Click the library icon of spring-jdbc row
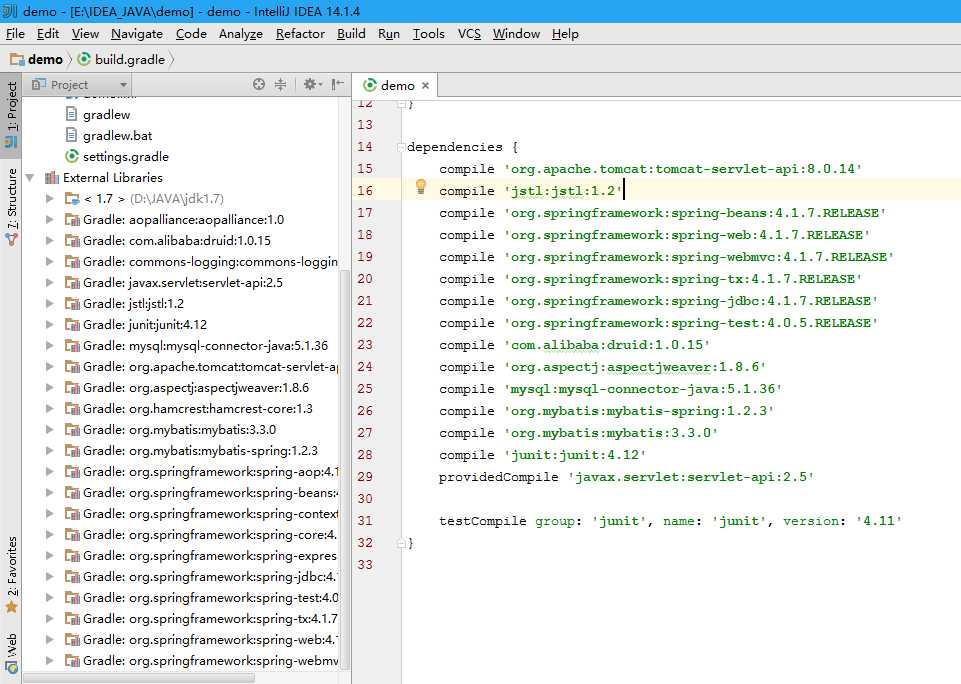 tap(72, 577)
